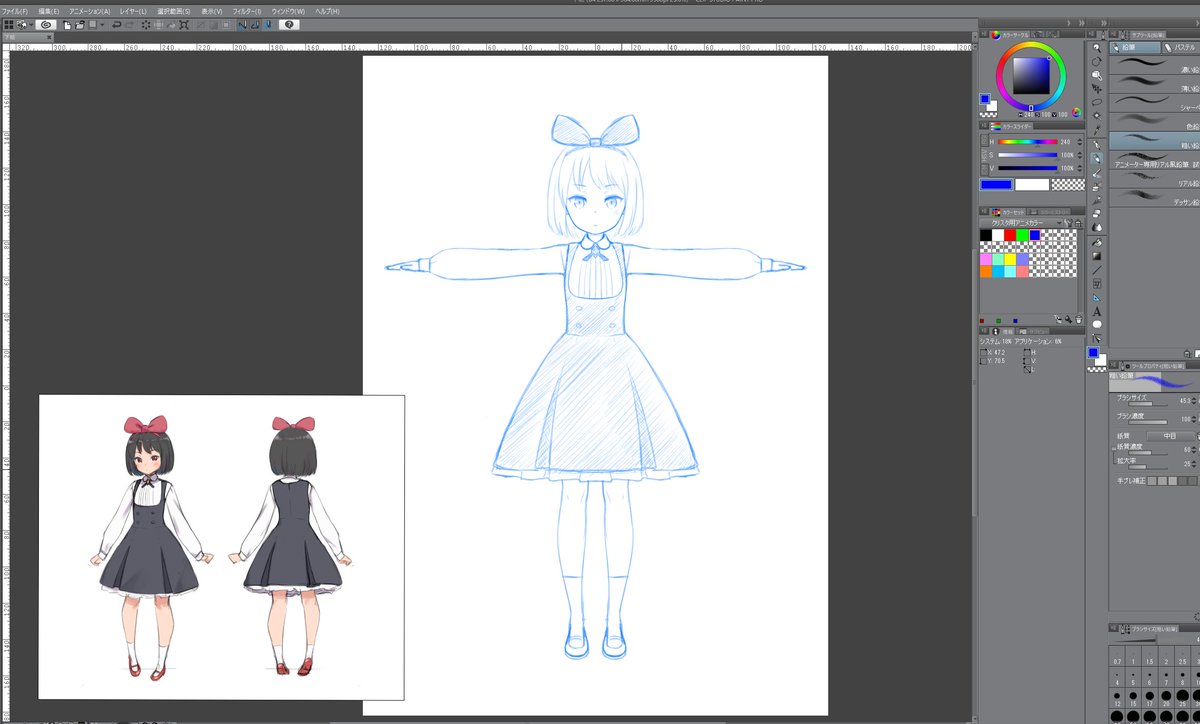Select the Balloon tool

click(1097, 323)
